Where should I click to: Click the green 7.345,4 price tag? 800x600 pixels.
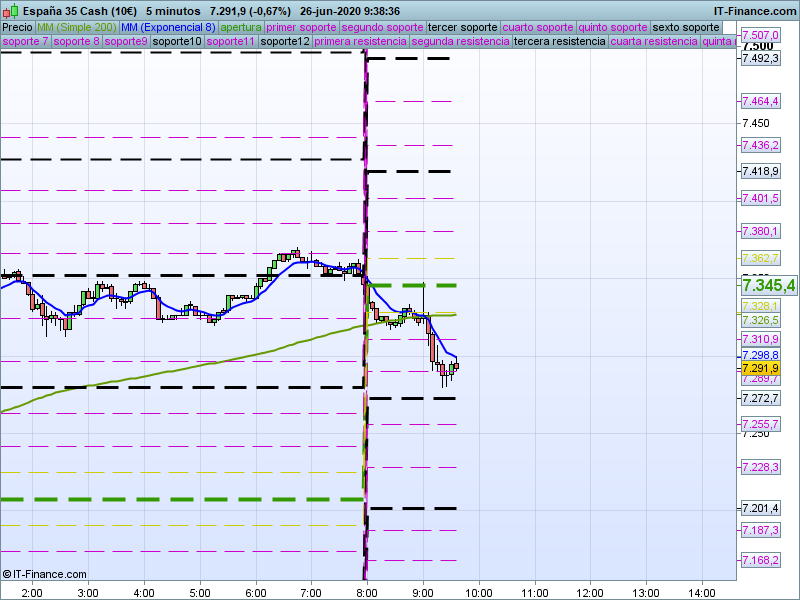(768, 286)
